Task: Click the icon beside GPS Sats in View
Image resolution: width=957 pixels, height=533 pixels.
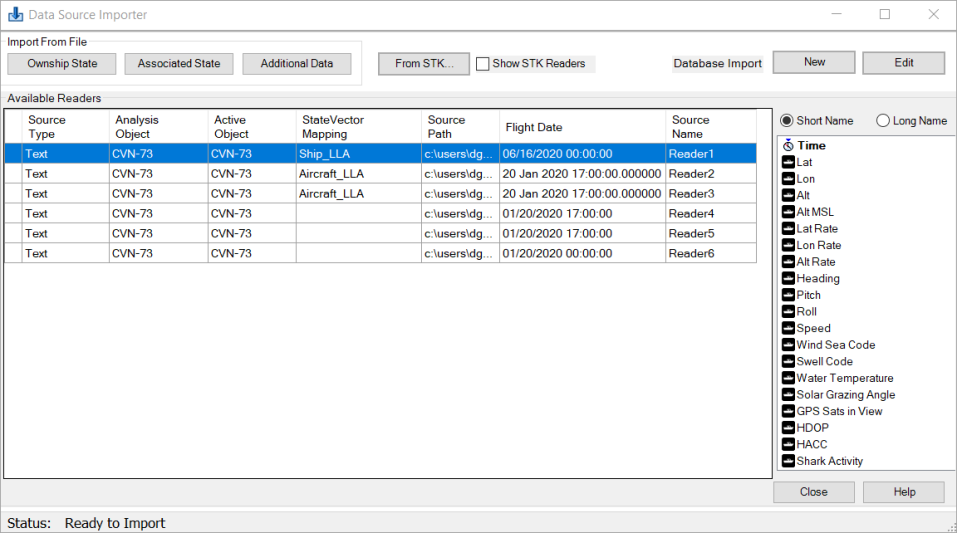Action: click(x=788, y=411)
